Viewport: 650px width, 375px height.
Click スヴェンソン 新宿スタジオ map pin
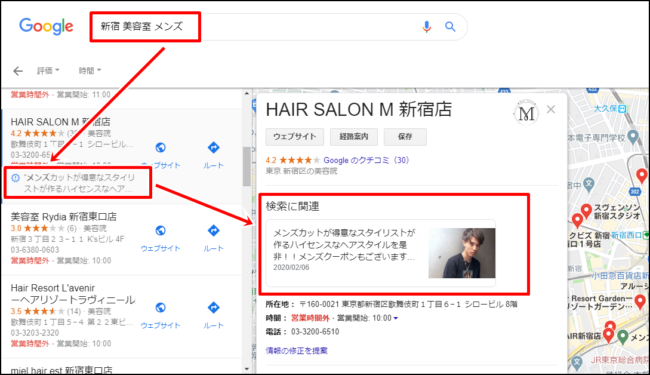pos(586,211)
